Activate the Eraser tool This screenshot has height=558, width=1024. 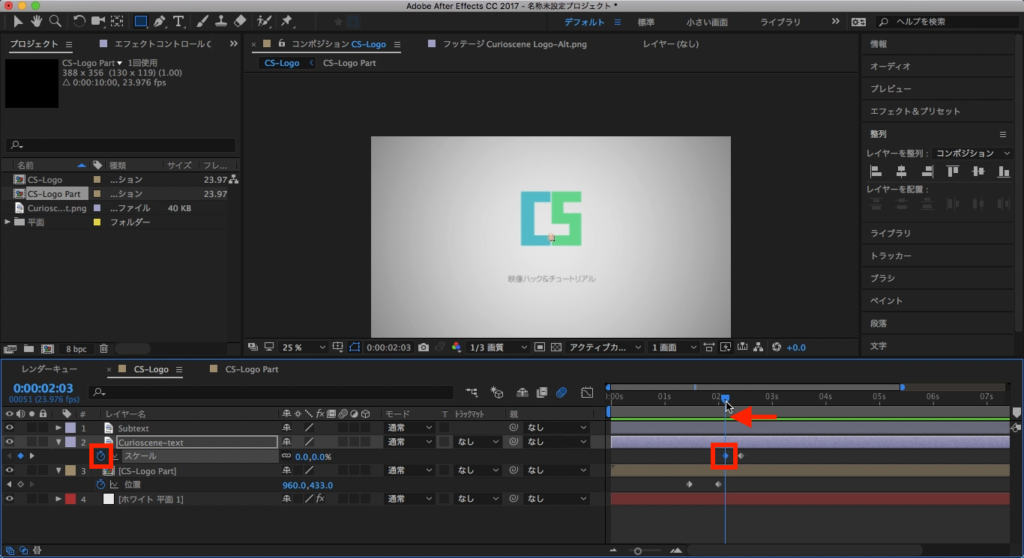click(239, 21)
